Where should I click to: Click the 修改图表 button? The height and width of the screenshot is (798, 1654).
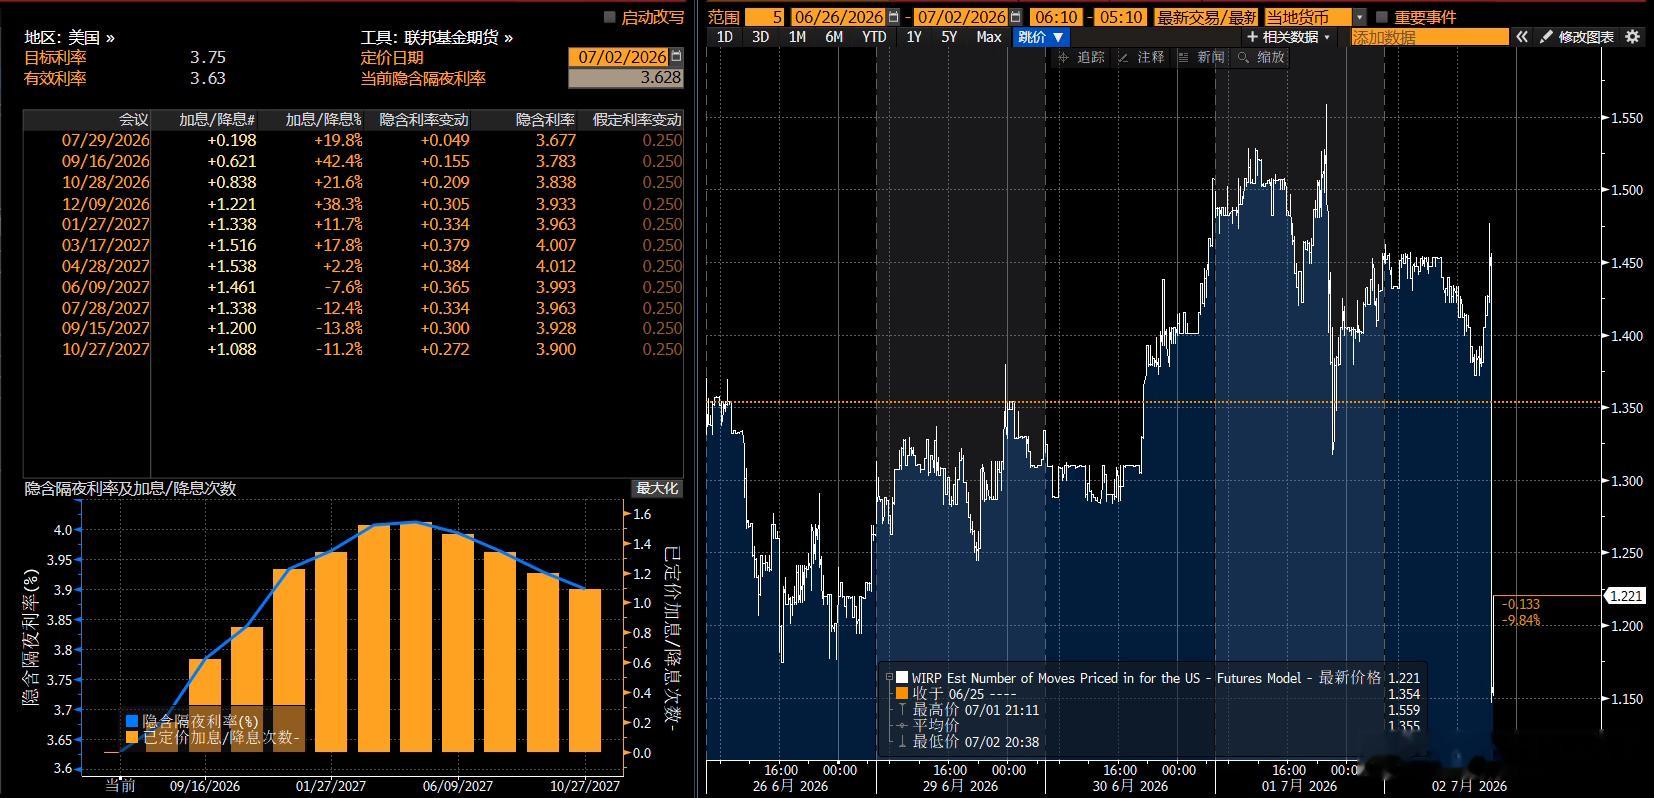pos(1576,37)
